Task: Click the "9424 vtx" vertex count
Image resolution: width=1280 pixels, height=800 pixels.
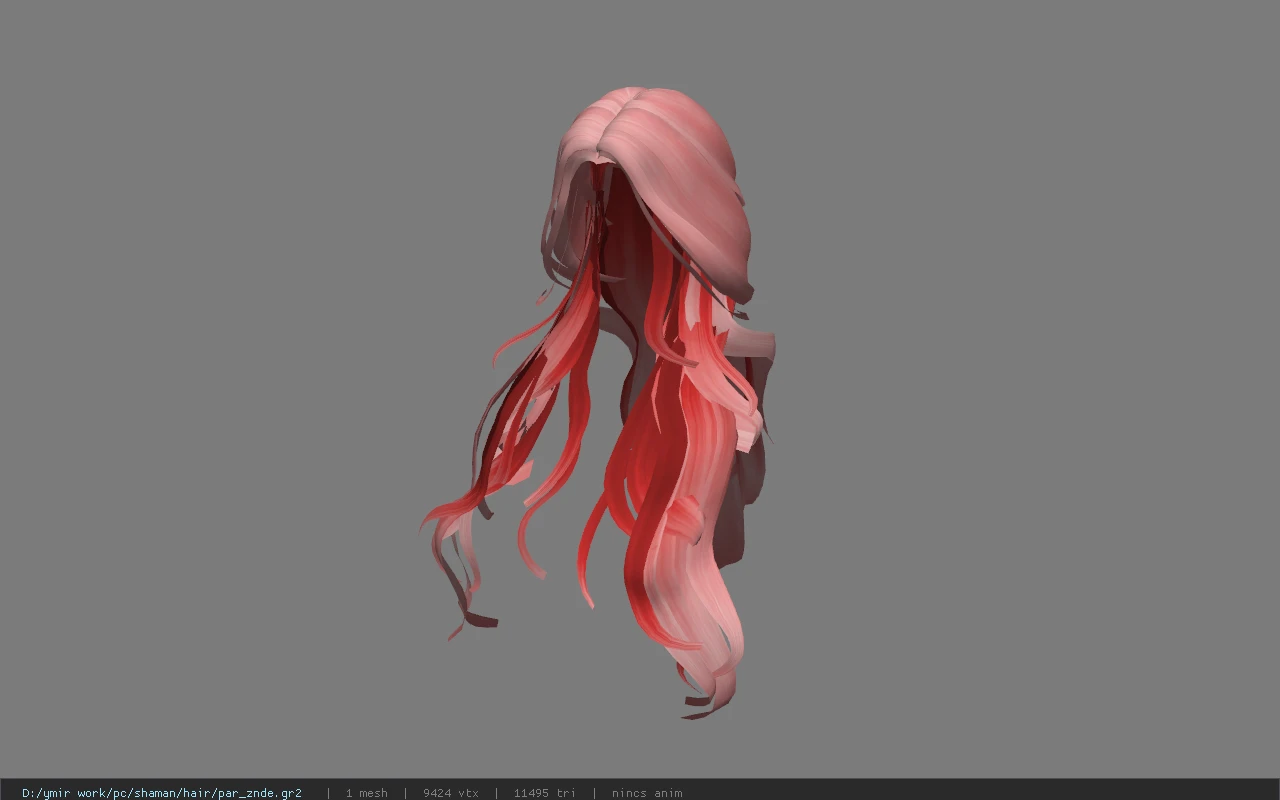Action: (x=450, y=793)
